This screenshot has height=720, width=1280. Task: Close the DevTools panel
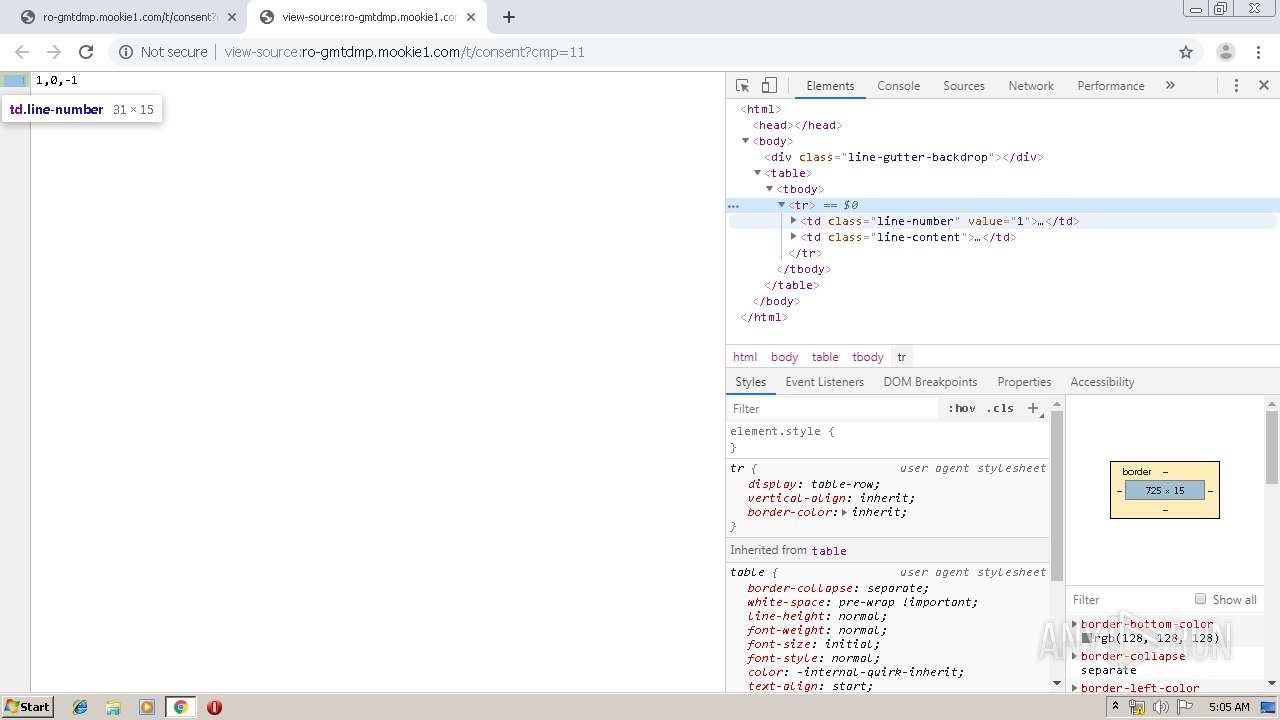[1263, 86]
